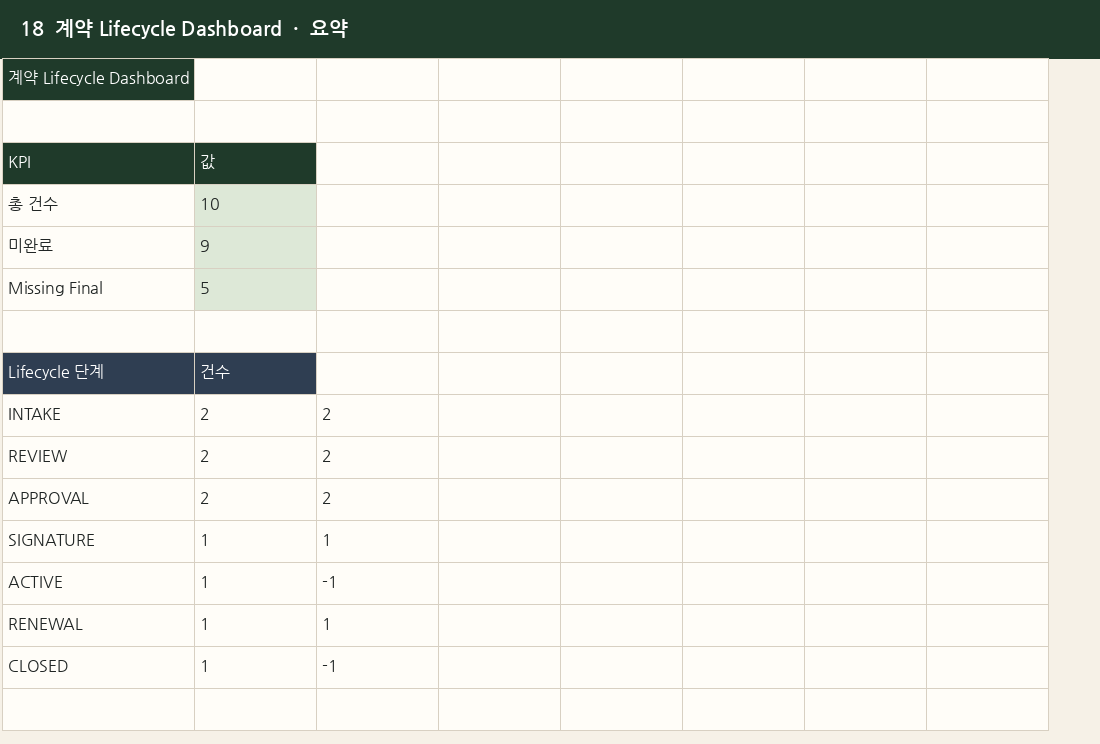This screenshot has height=744, width=1100.
Task: Click the 'CLOSED' stage cell
Action: (x=98, y=668)
